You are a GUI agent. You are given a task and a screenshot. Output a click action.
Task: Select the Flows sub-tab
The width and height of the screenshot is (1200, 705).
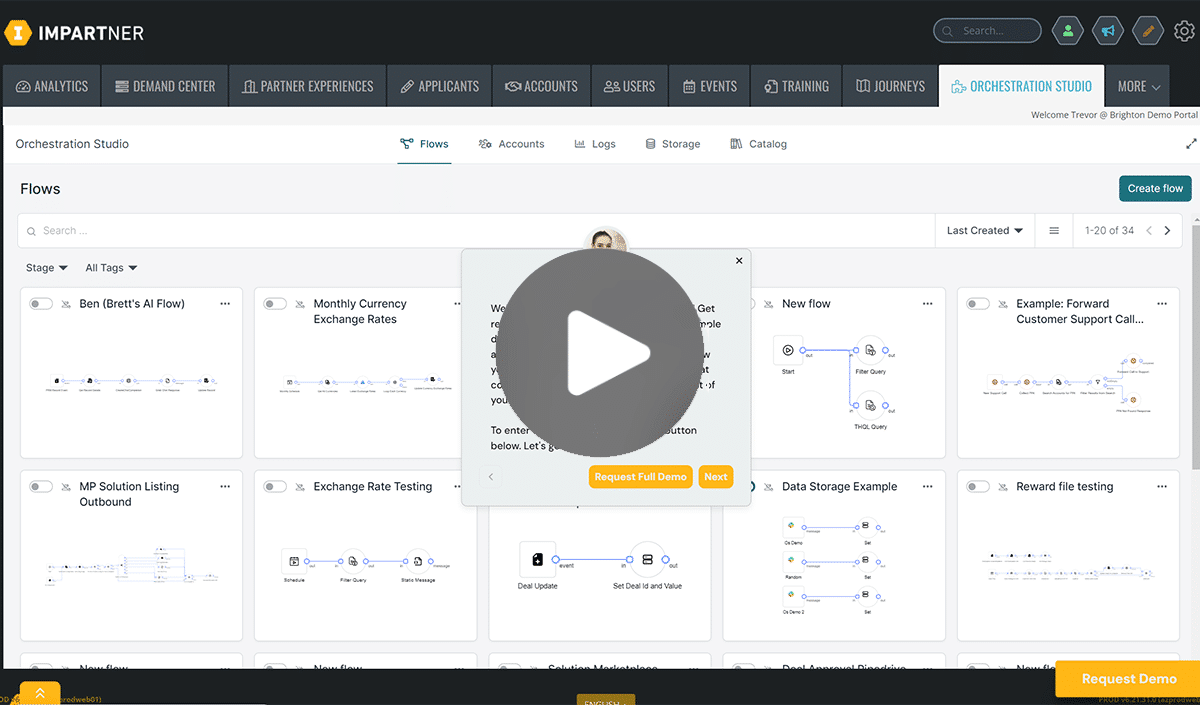(424, 144)
